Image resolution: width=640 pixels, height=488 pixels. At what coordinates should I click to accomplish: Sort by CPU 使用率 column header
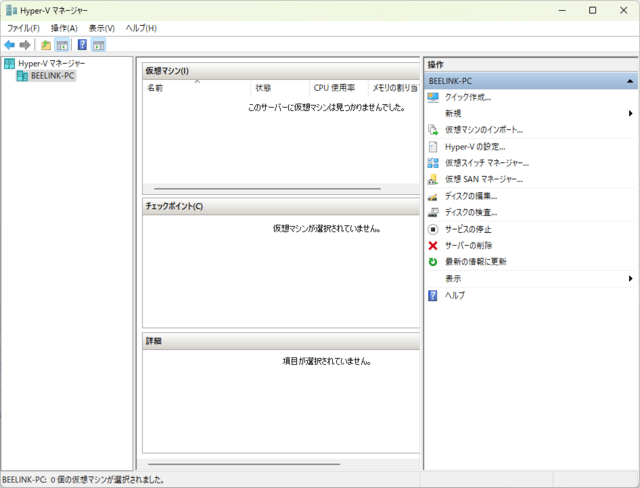pos(338,88)
